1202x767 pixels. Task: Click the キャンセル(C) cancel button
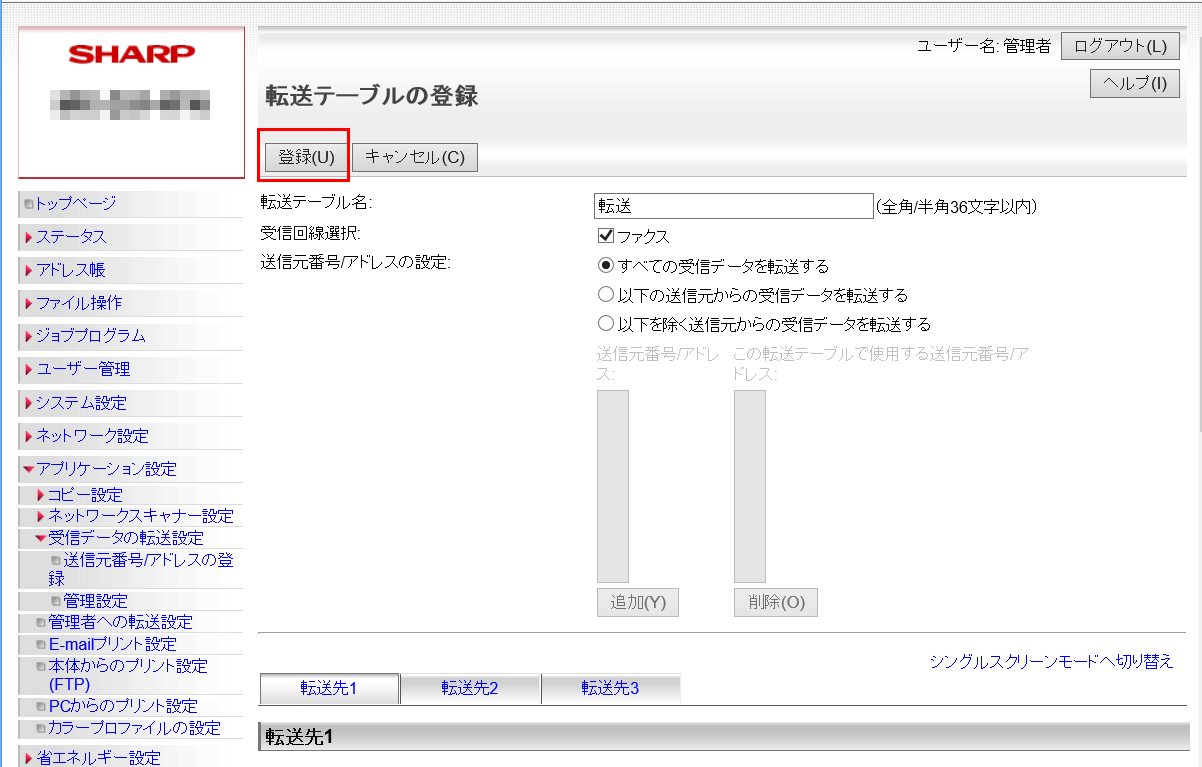click(415, 157)
